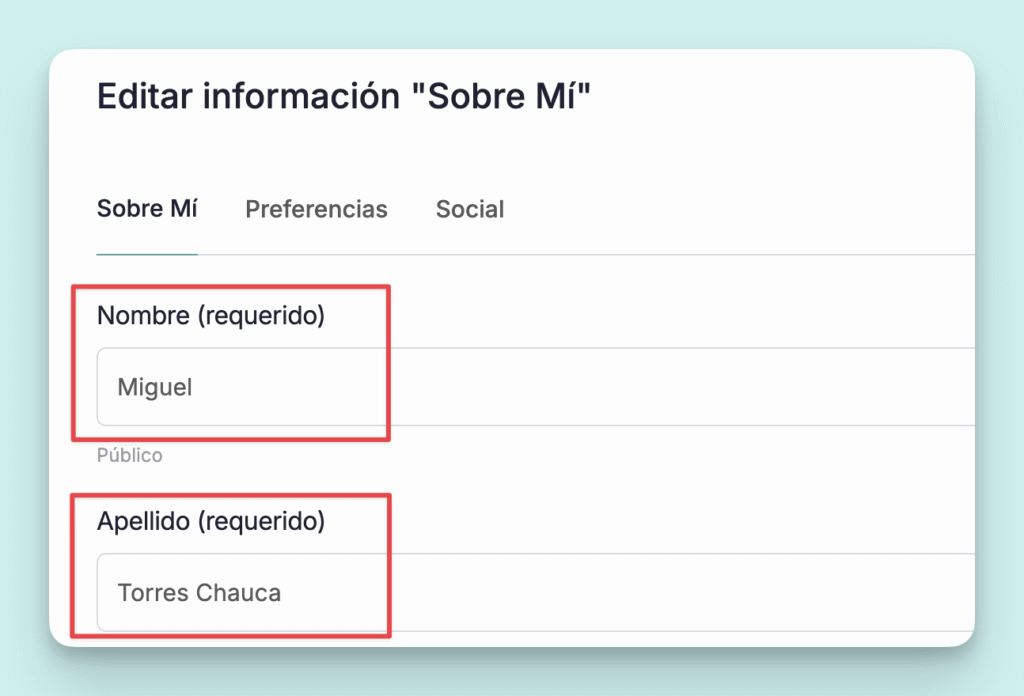Screen dimensions: 1024x696
Task: Click the empty right side of Nombre field
Action: tap(800, 387)
